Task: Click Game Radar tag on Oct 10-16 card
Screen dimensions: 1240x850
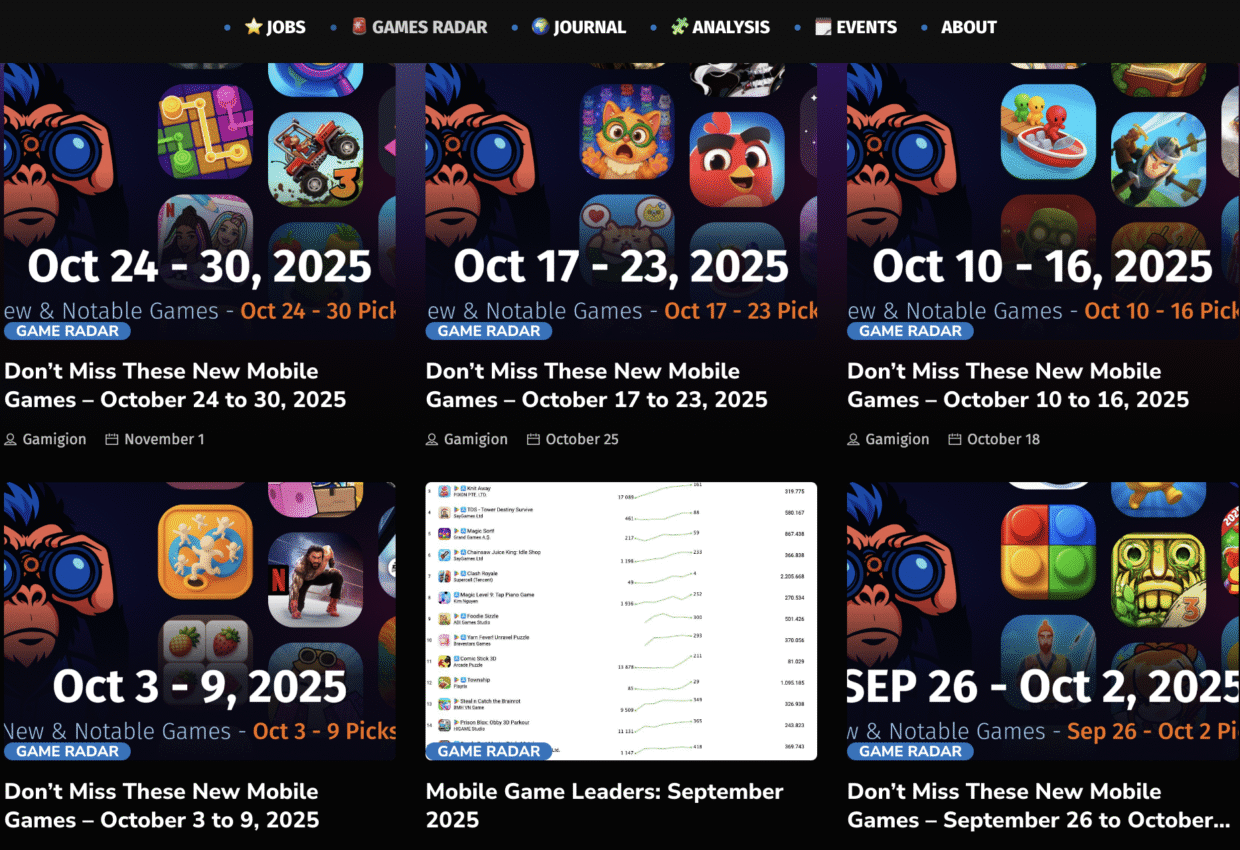Action: [x=910, y=331]
